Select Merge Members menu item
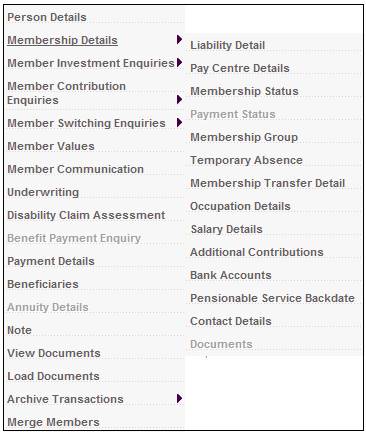Screen dimensions: 366x432 coord(53,422)
